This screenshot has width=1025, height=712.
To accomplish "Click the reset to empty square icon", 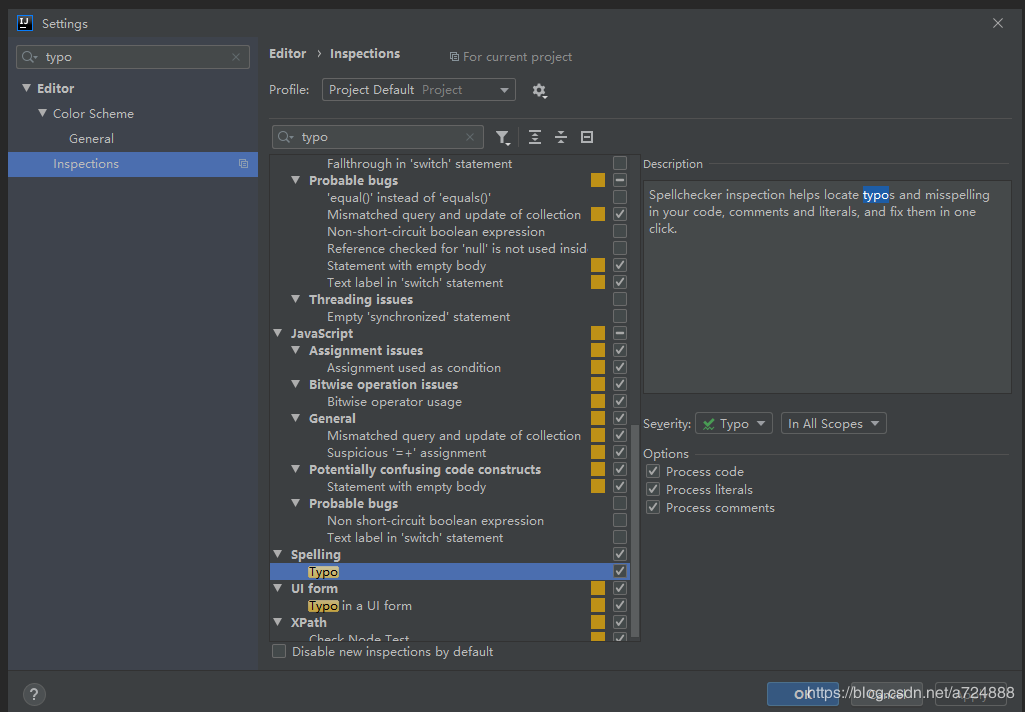I will [587, 137].
